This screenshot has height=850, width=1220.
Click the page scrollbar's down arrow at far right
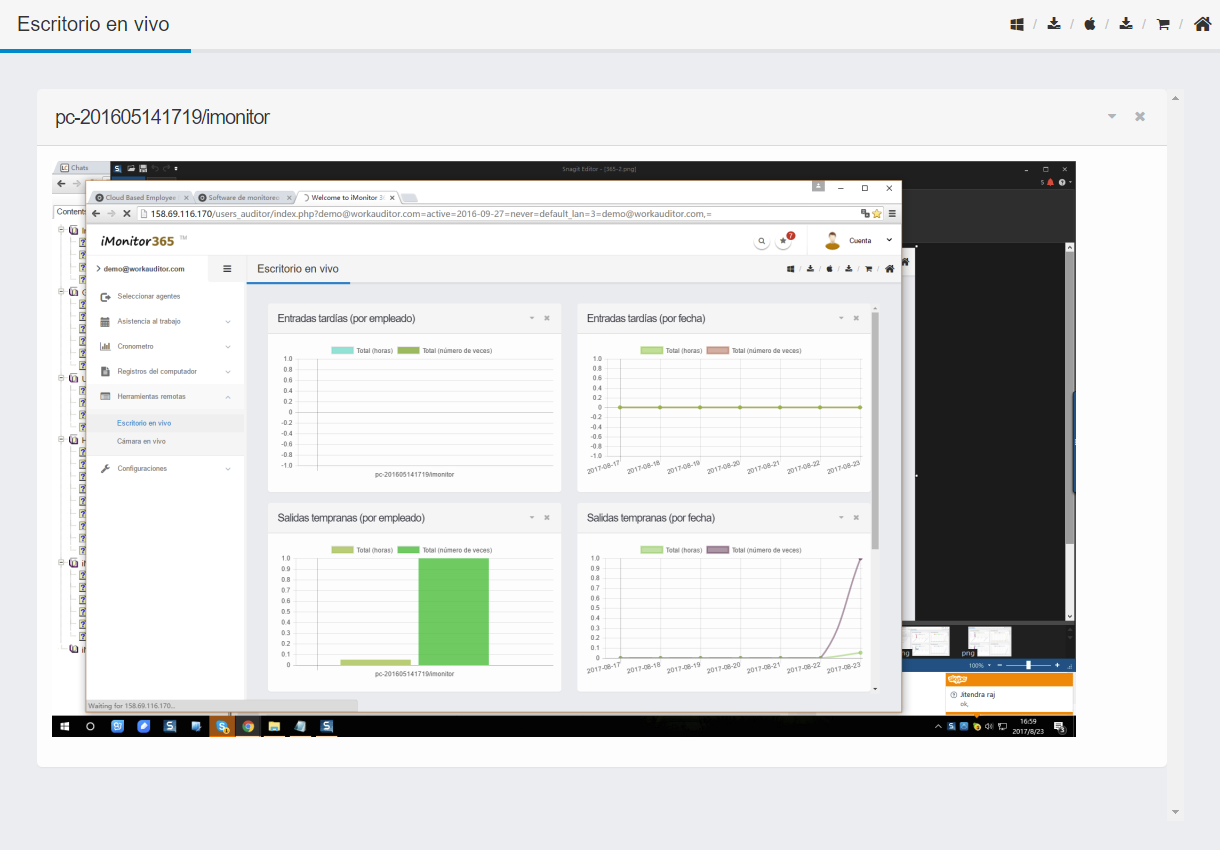coord(1175,812)
